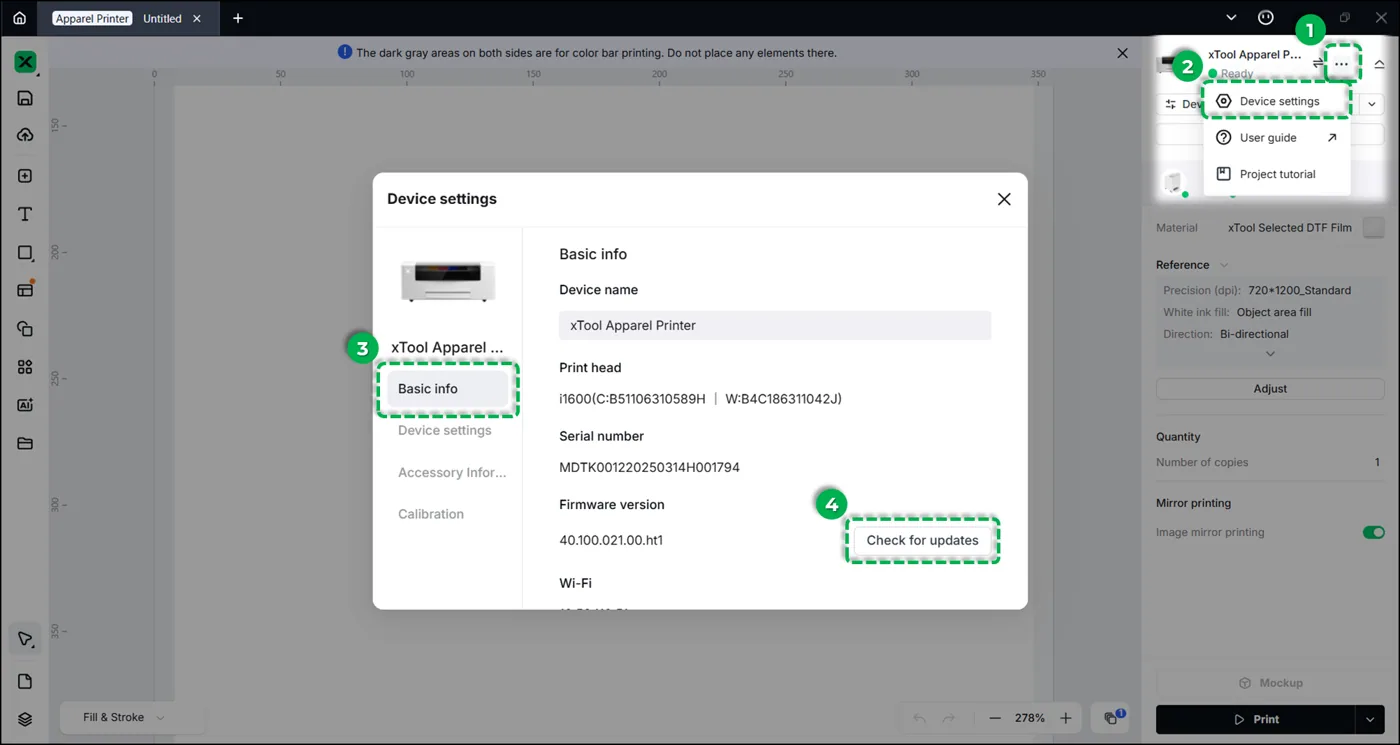Image resolution: width=1400 pixels, height=745 pixels.
Task: Open the AI image tool
Action: [25, 405]
